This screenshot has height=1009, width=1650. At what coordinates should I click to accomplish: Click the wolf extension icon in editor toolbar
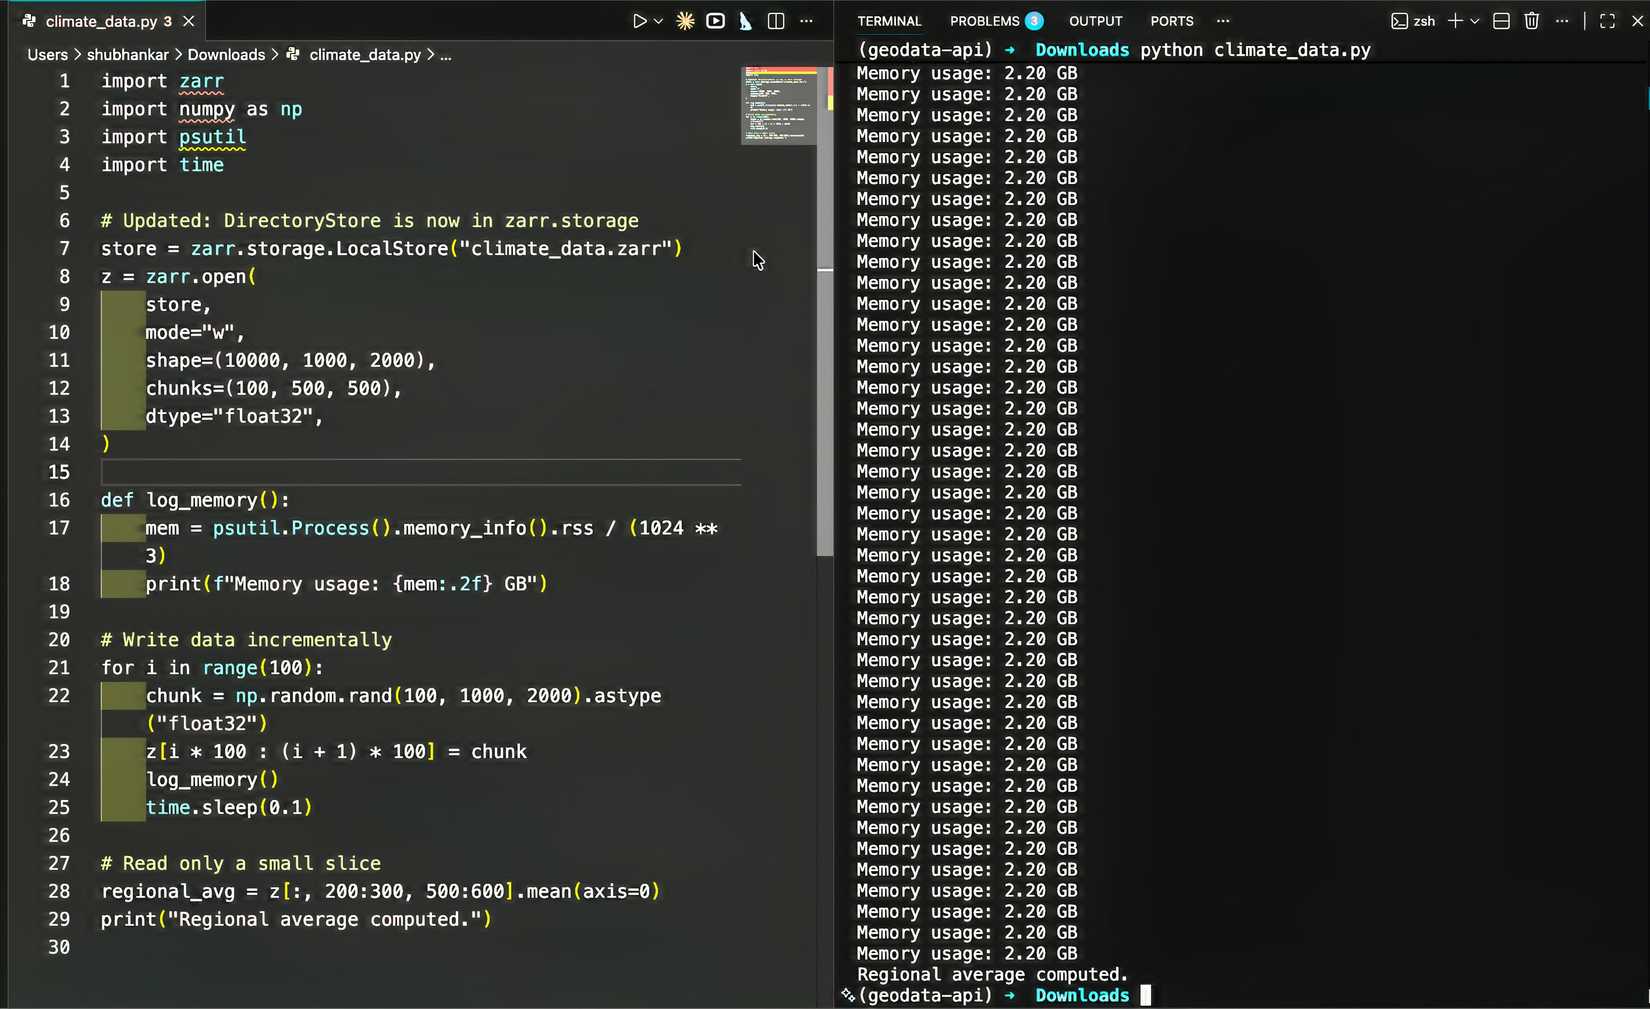[x=745, y=20]
